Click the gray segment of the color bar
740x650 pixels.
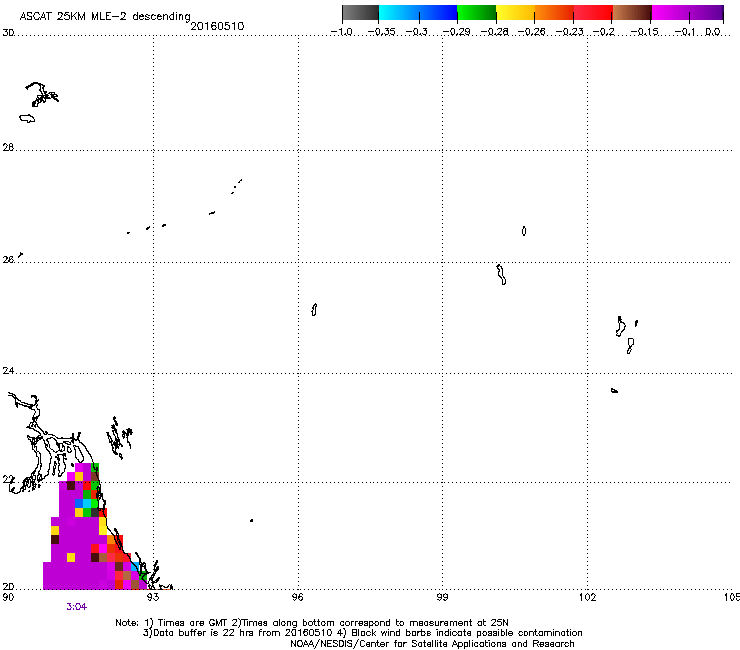tap(361, 13)
